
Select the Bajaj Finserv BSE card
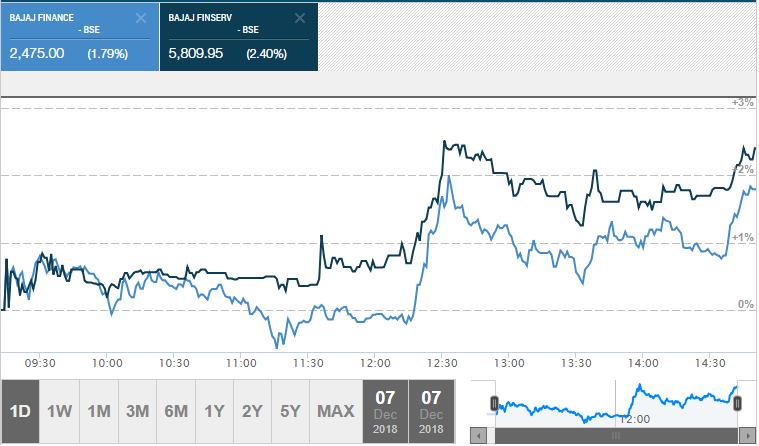pyautogui.click(x=239, y=37)
